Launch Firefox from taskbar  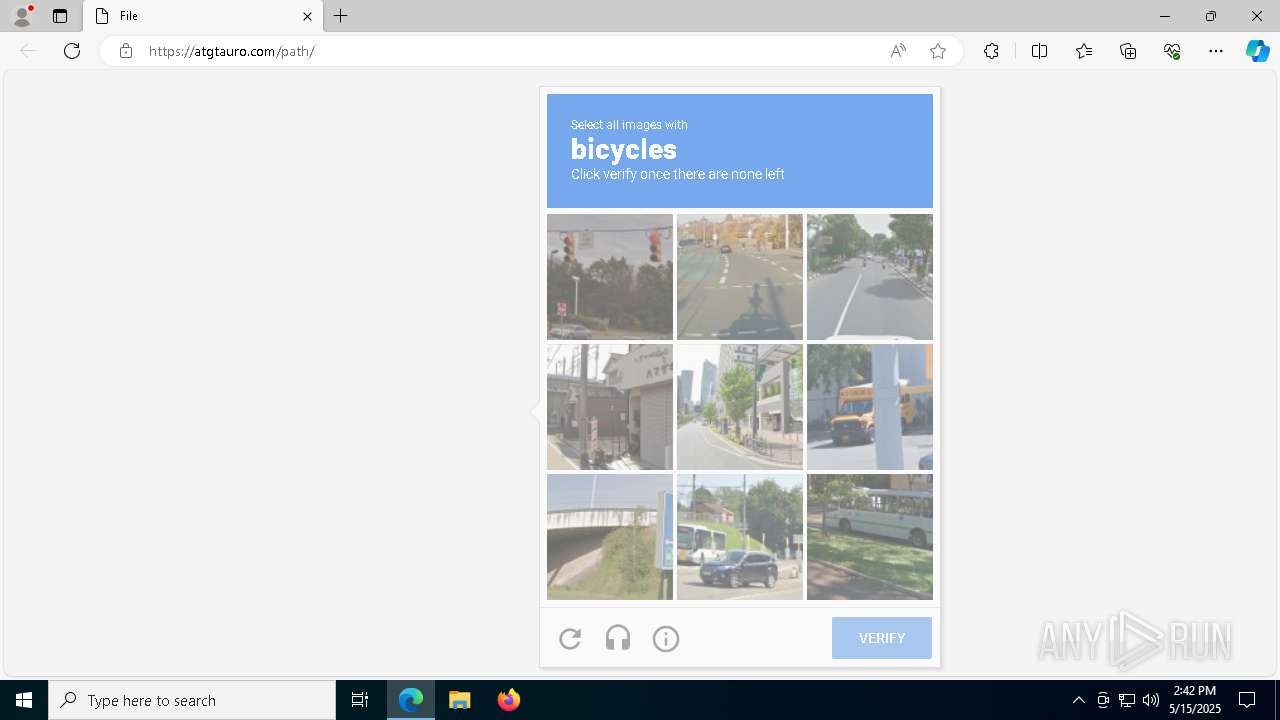tap(509, 700)
